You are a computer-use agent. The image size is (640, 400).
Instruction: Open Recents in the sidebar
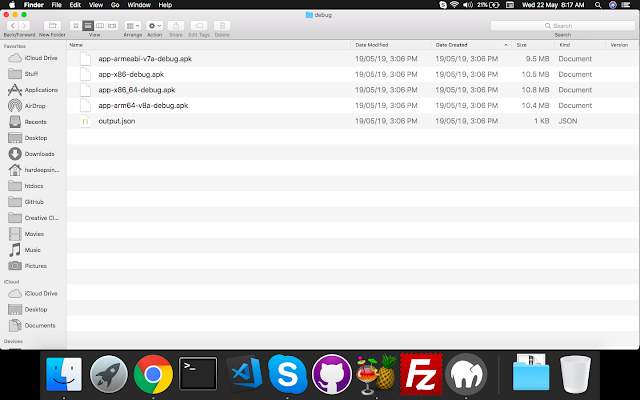pyautogui.click(x=27, y=122)
